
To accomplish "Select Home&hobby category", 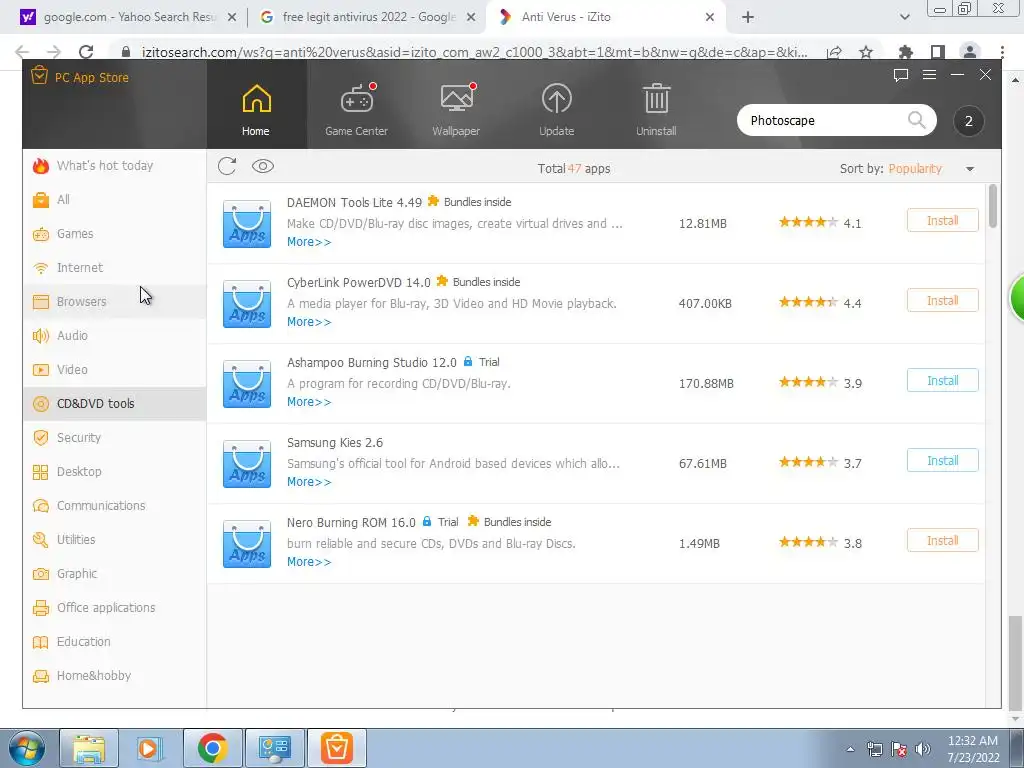I will (114, 675).
